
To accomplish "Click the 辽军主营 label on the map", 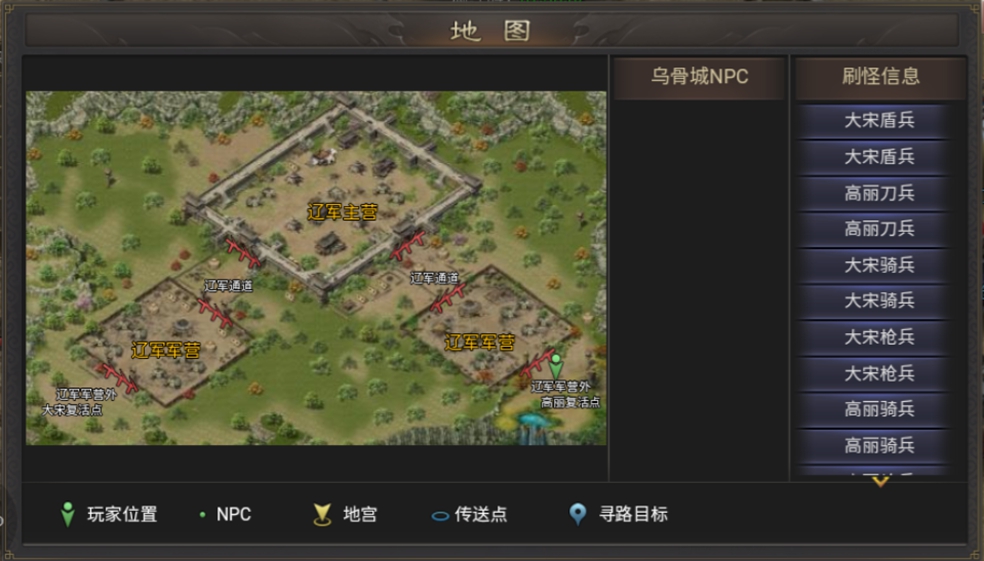I will click(342, 212).
